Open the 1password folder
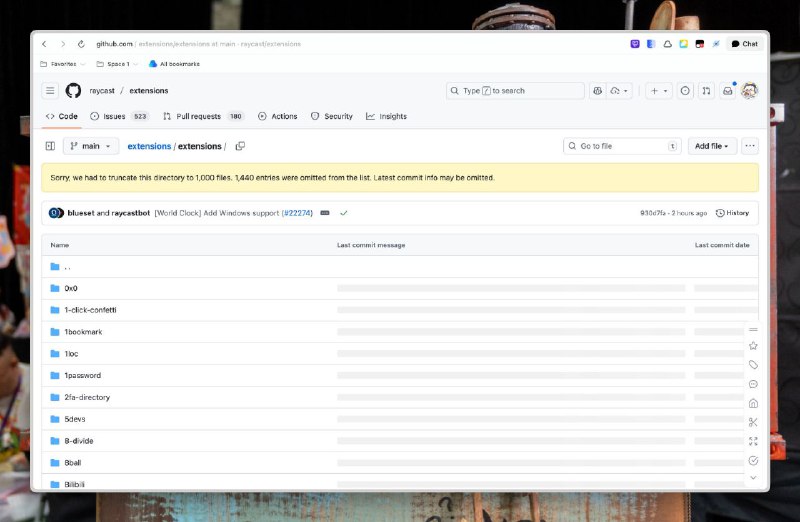This screenshot has height=522, width=800. (82, 375)
